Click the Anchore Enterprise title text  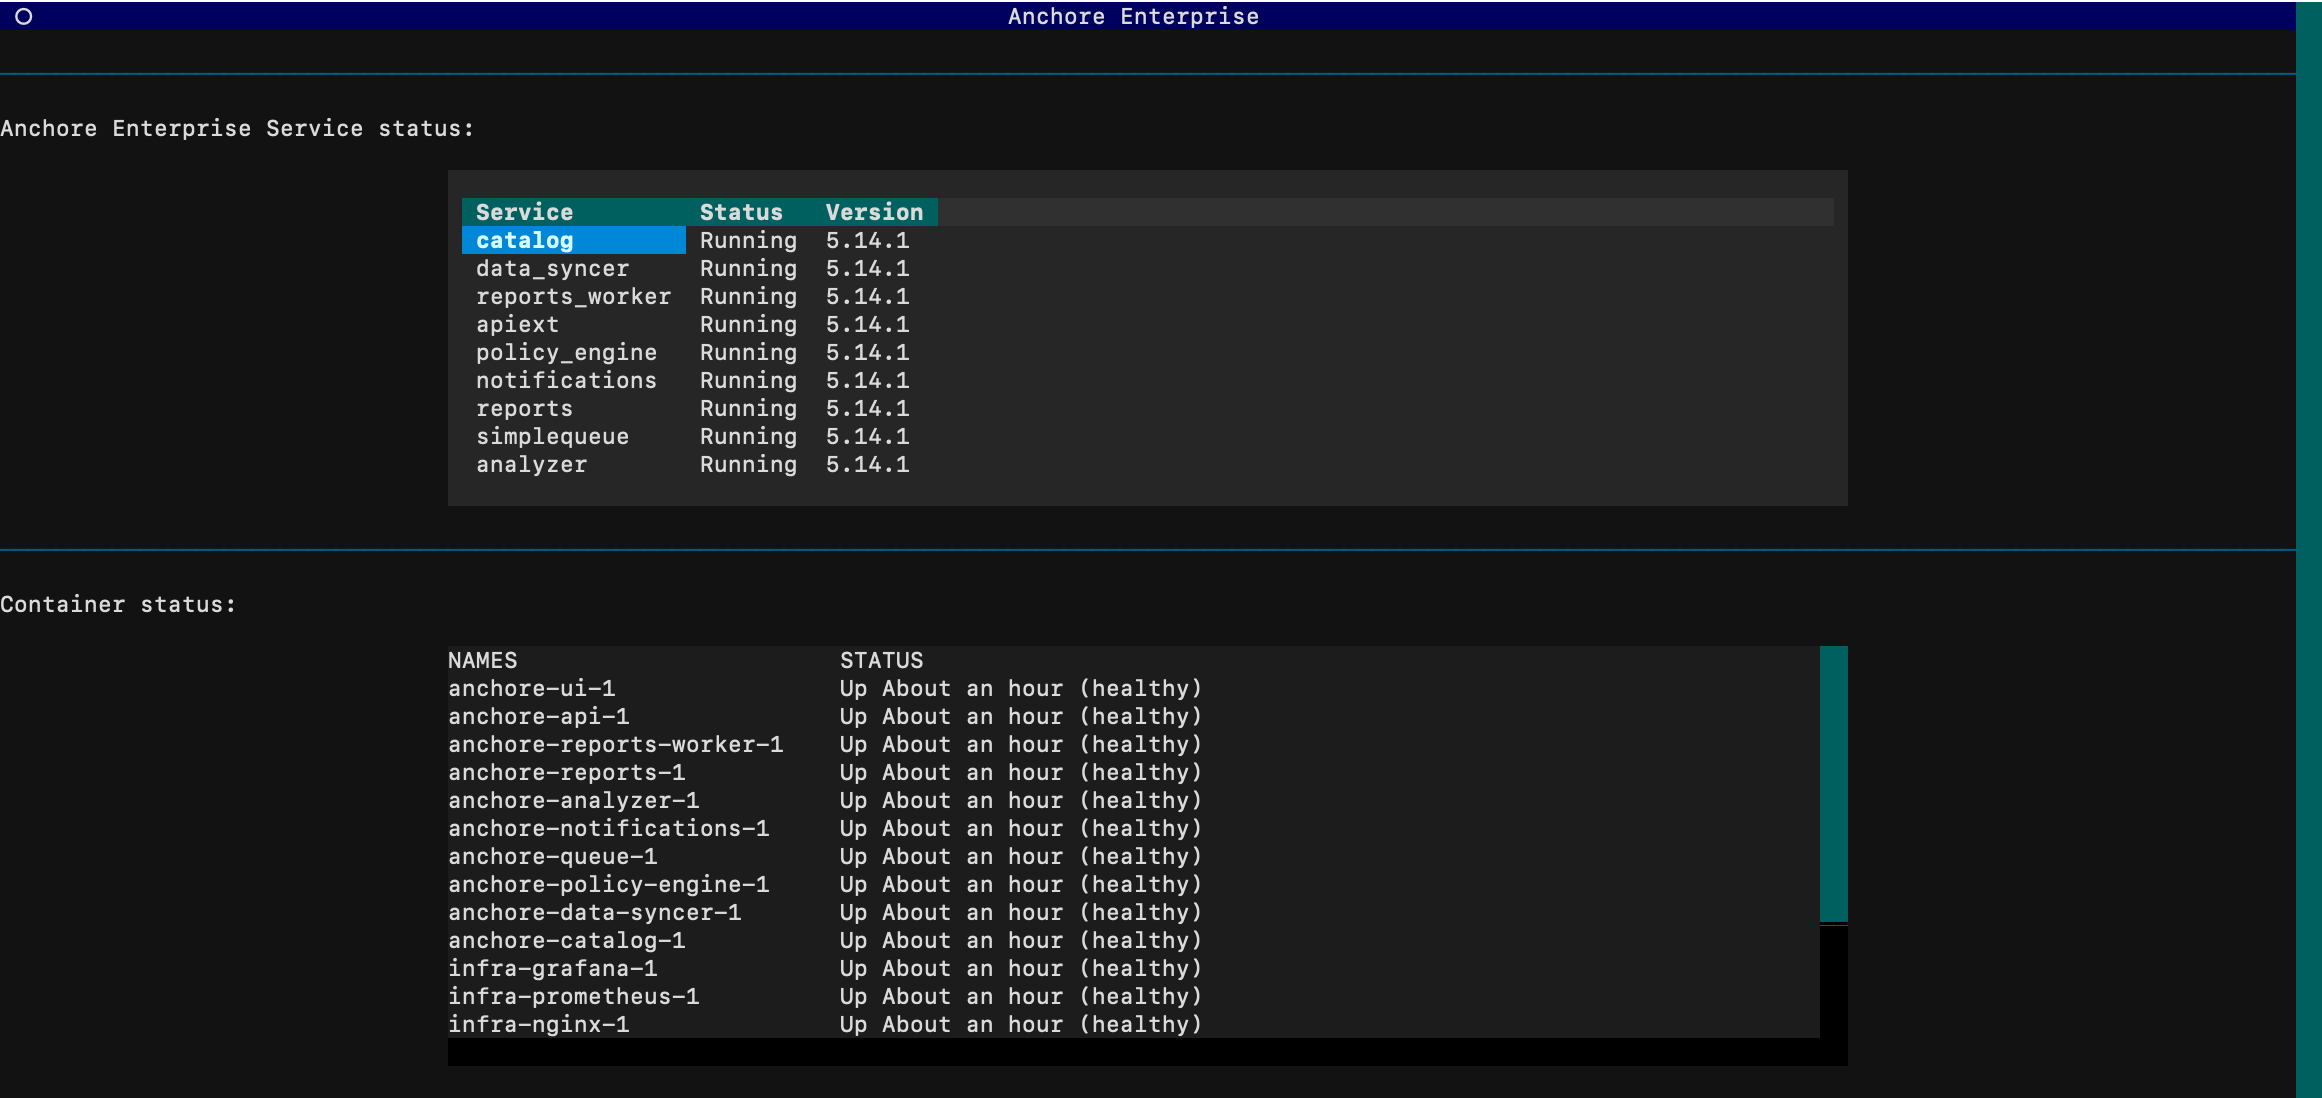1133,16
